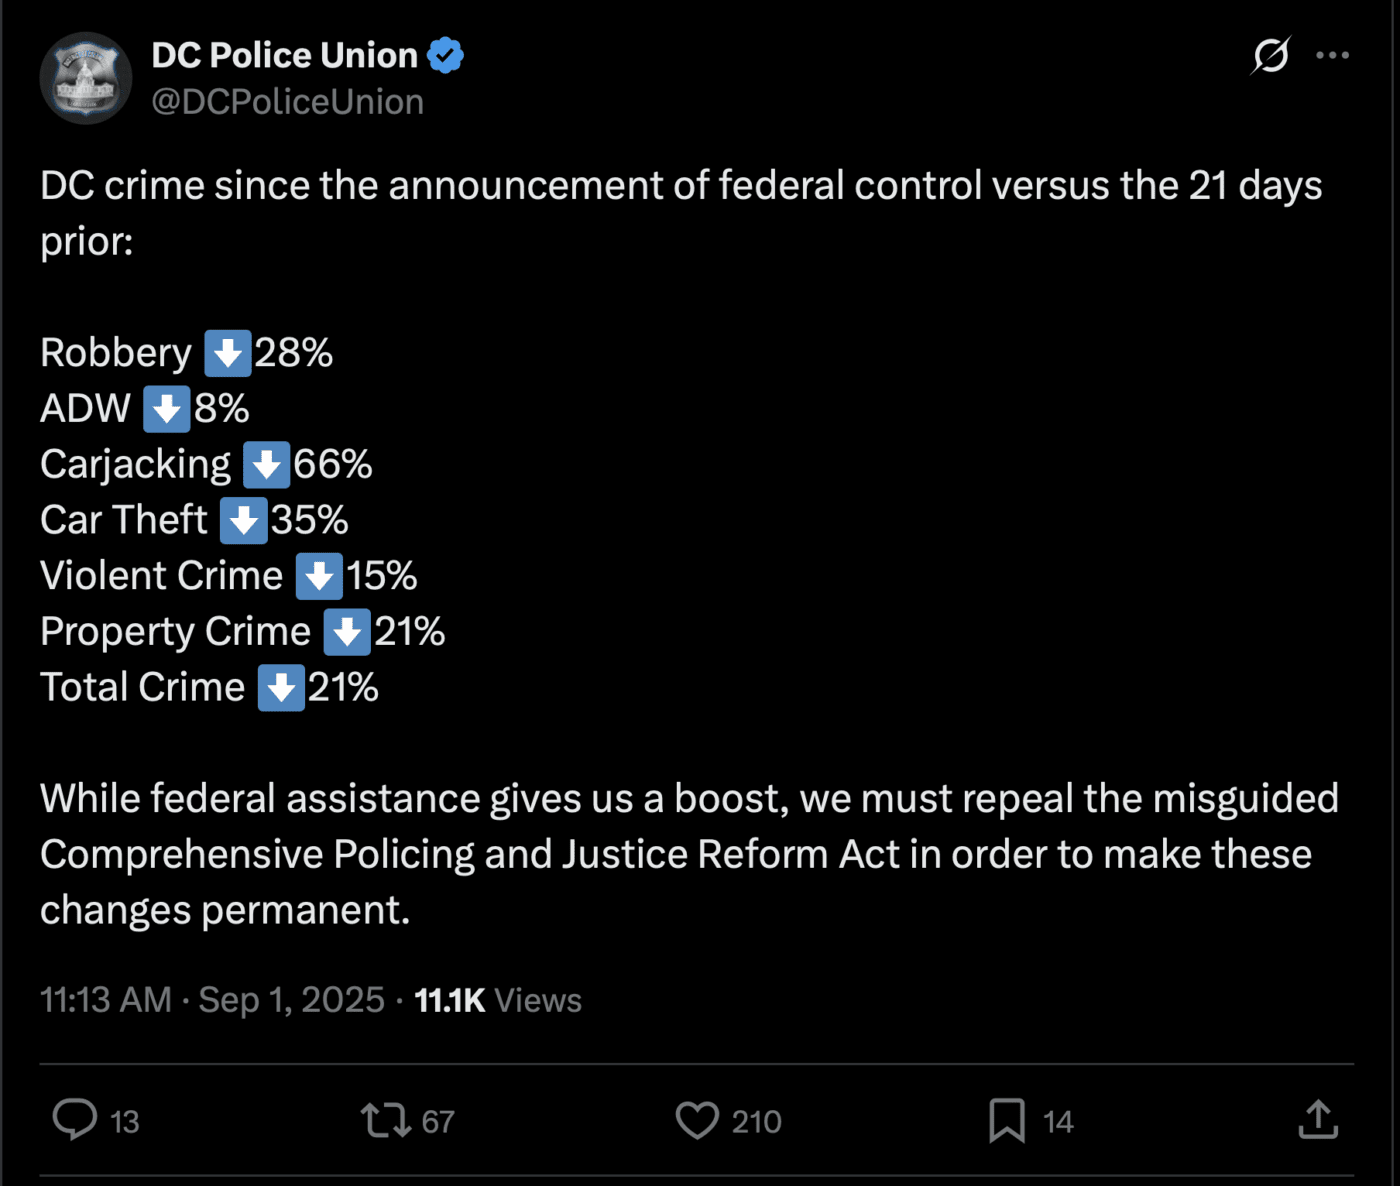This screenshot has height=1186, width=1400.
Task: Click the DC Police Union display name
Action: [x=285, y=56]
